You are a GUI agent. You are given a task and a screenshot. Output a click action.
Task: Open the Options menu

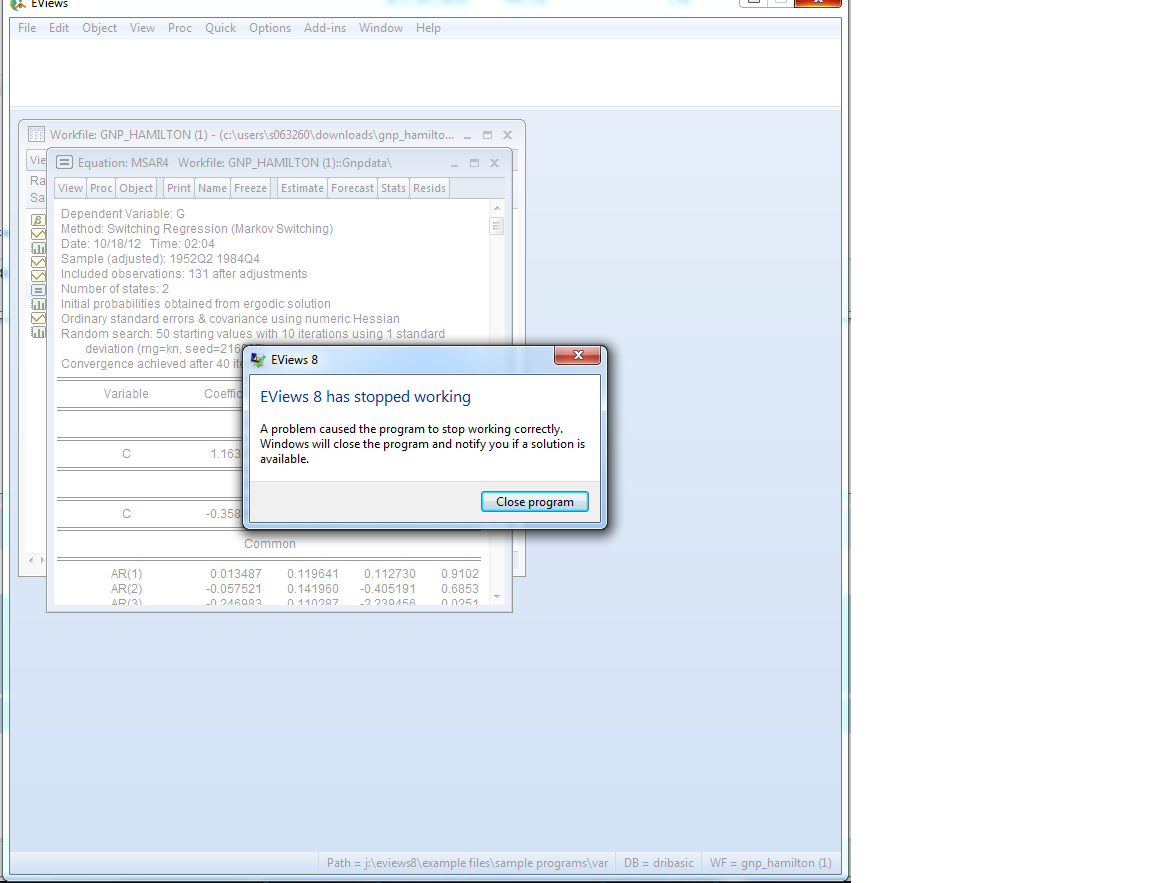[x=270, y=28]
